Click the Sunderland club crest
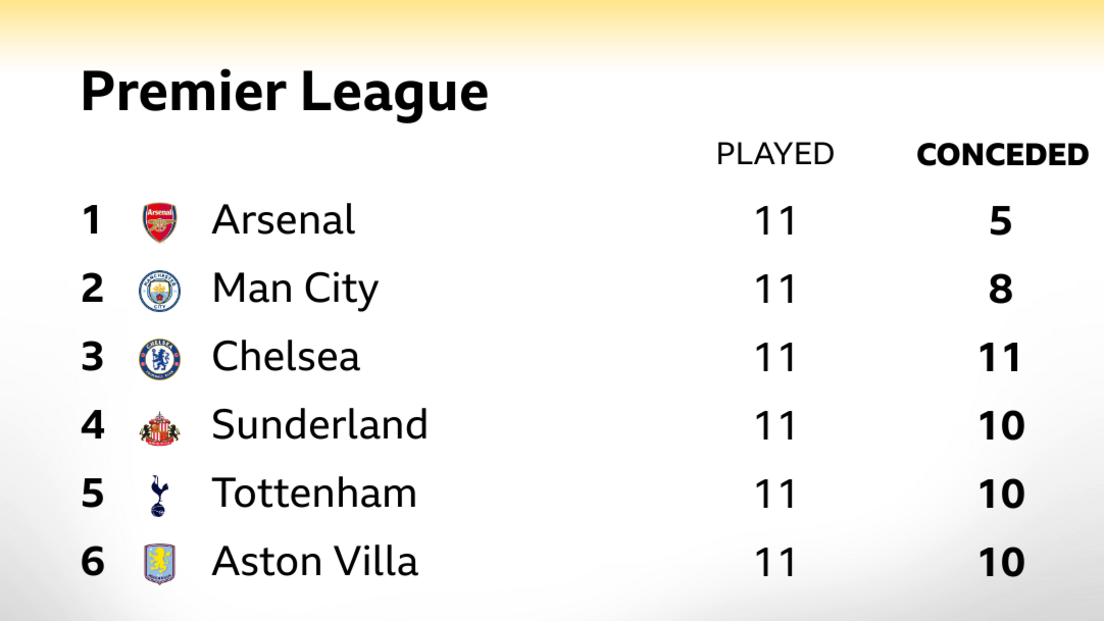1104x621 pixels. point(160,427)
